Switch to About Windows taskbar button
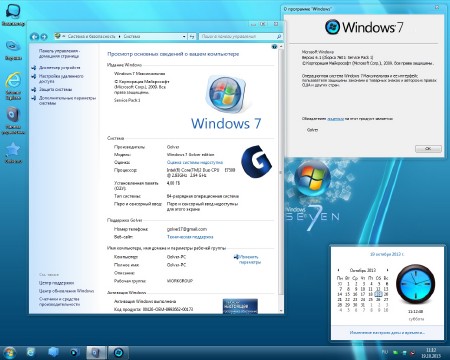This screenshot has height=360, width=450. (118, 353)
